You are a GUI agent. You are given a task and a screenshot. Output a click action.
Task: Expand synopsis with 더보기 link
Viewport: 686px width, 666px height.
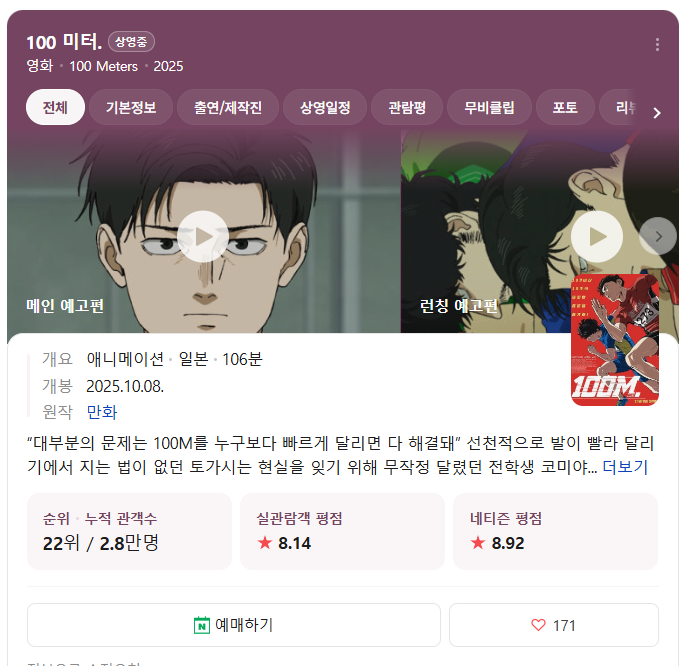[x=625, y=467]
